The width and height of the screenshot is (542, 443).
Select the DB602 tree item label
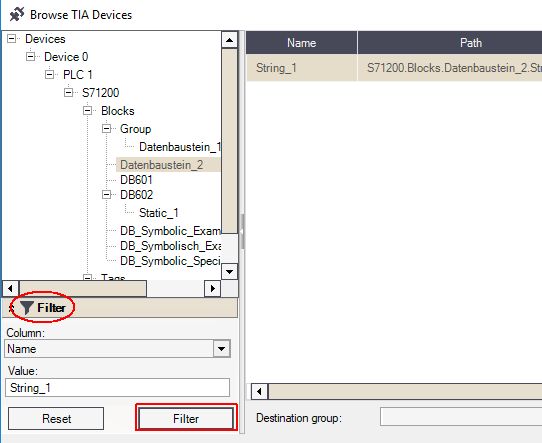(x=137, y=195)
